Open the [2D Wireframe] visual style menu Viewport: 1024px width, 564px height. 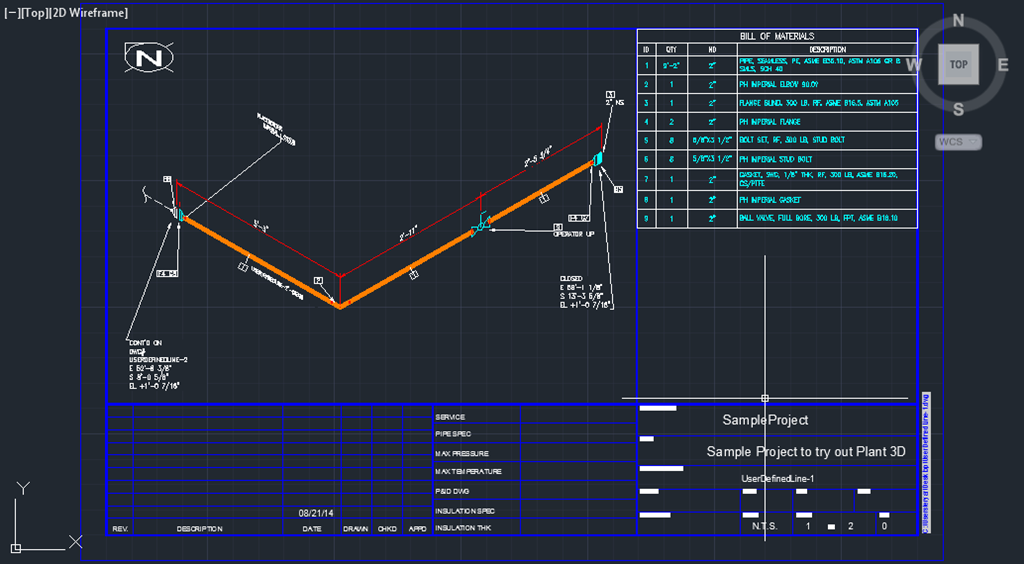(x=91, y=13)
